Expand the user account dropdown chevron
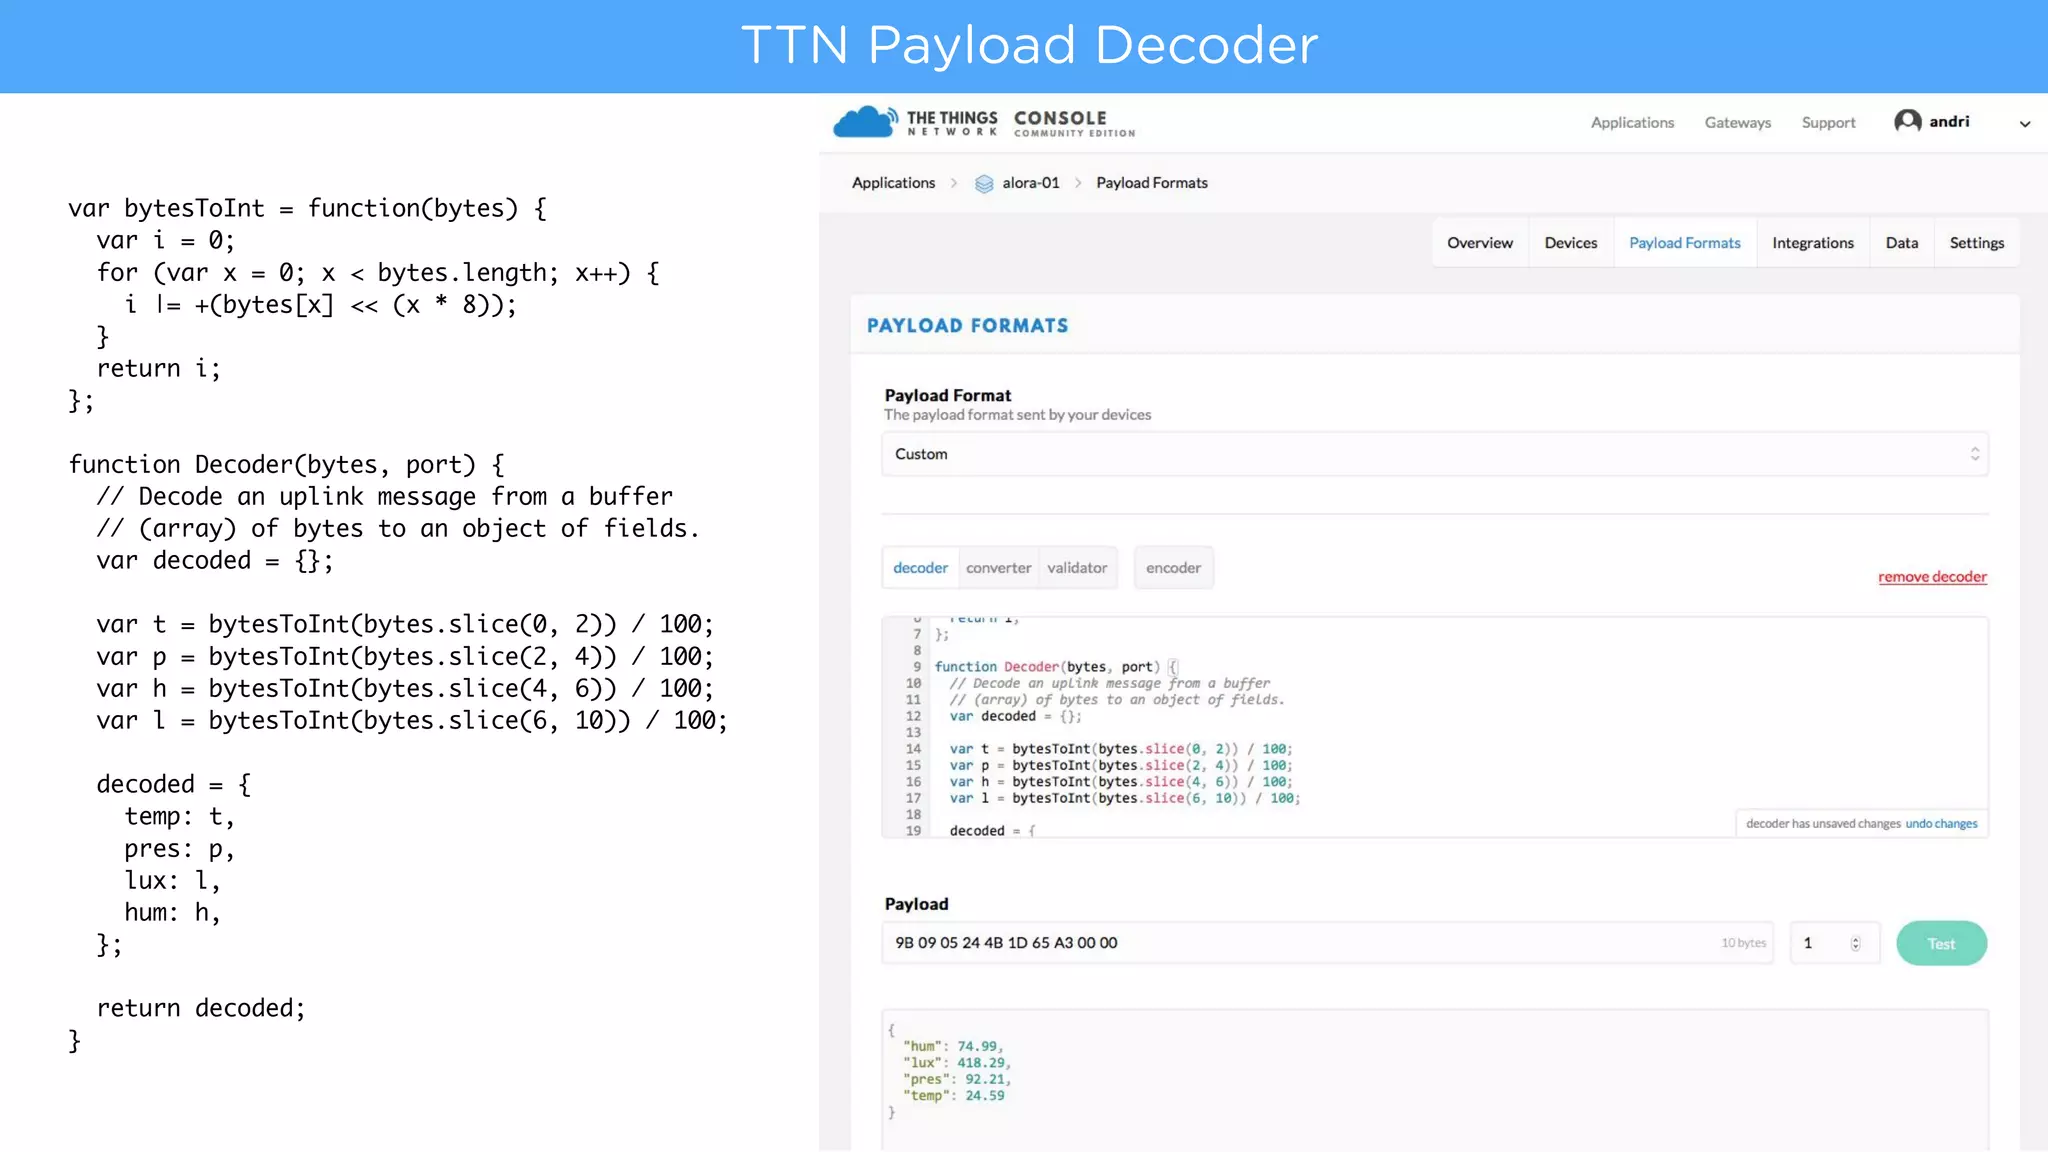The image size is (2048, 1152). click(2024, 124)
